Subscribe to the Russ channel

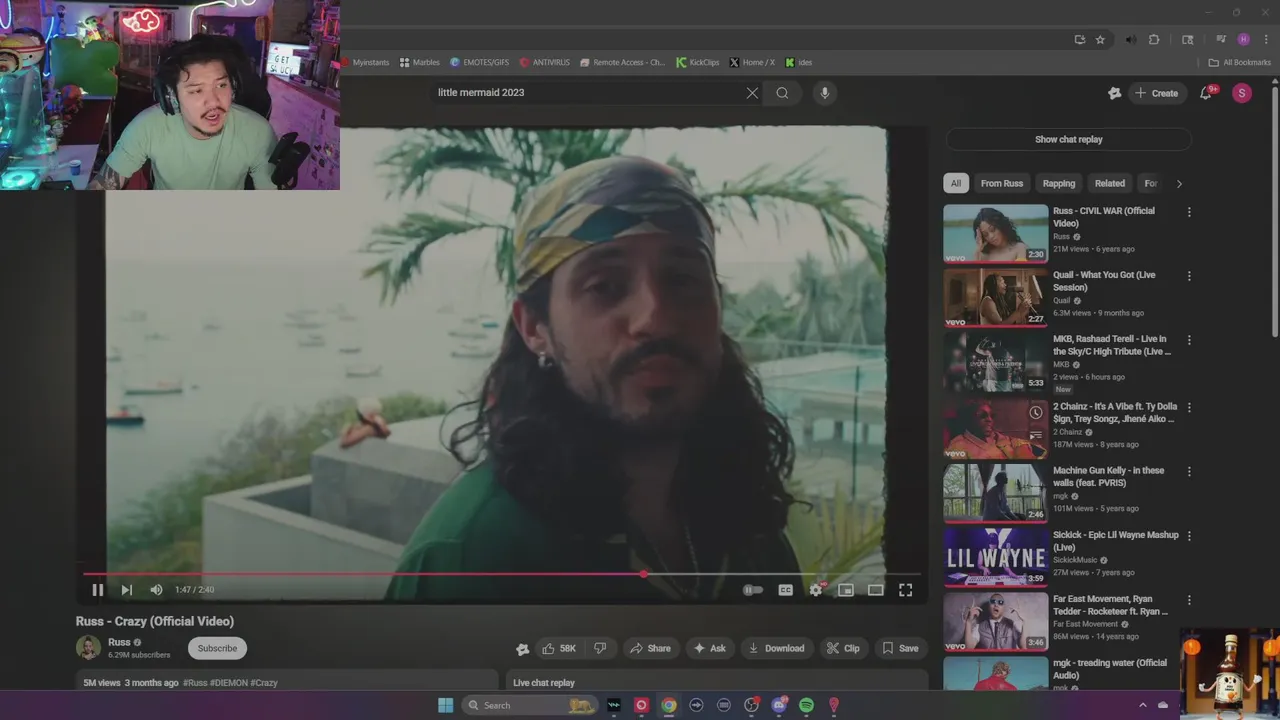point(217,648)
